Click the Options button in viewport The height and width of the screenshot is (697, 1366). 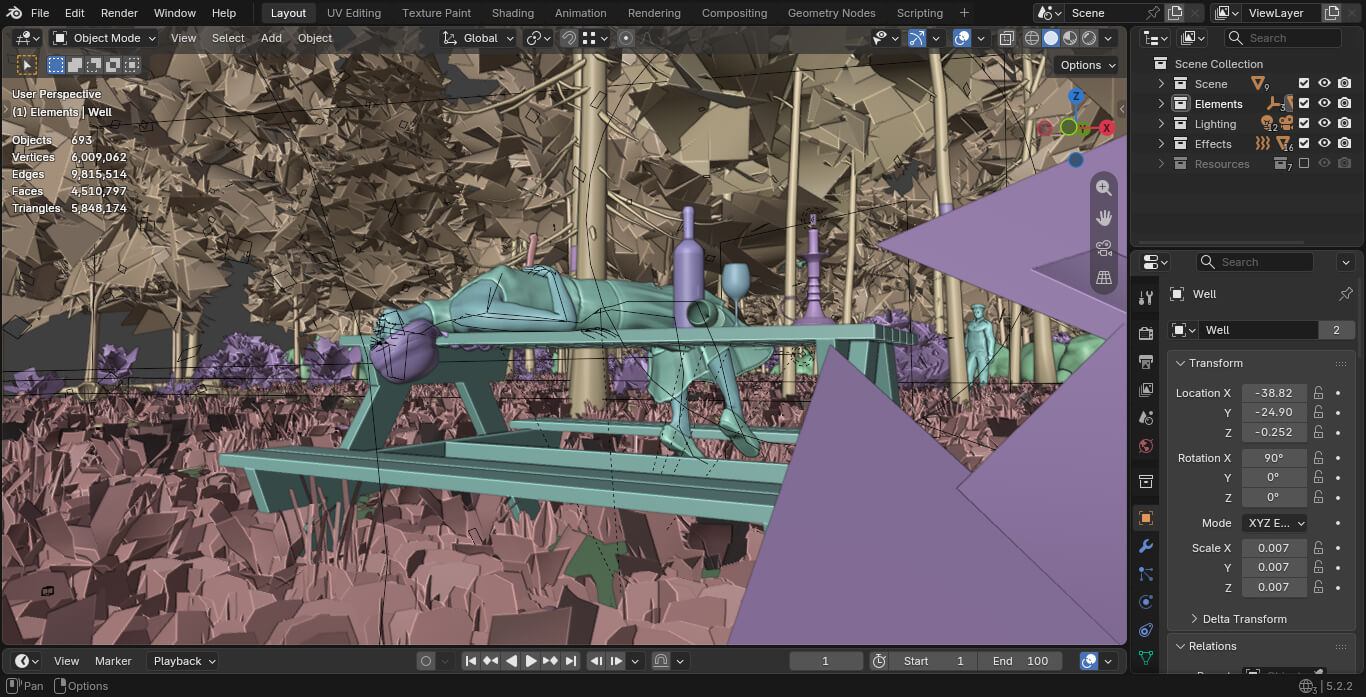click(x=1088, y=65)
